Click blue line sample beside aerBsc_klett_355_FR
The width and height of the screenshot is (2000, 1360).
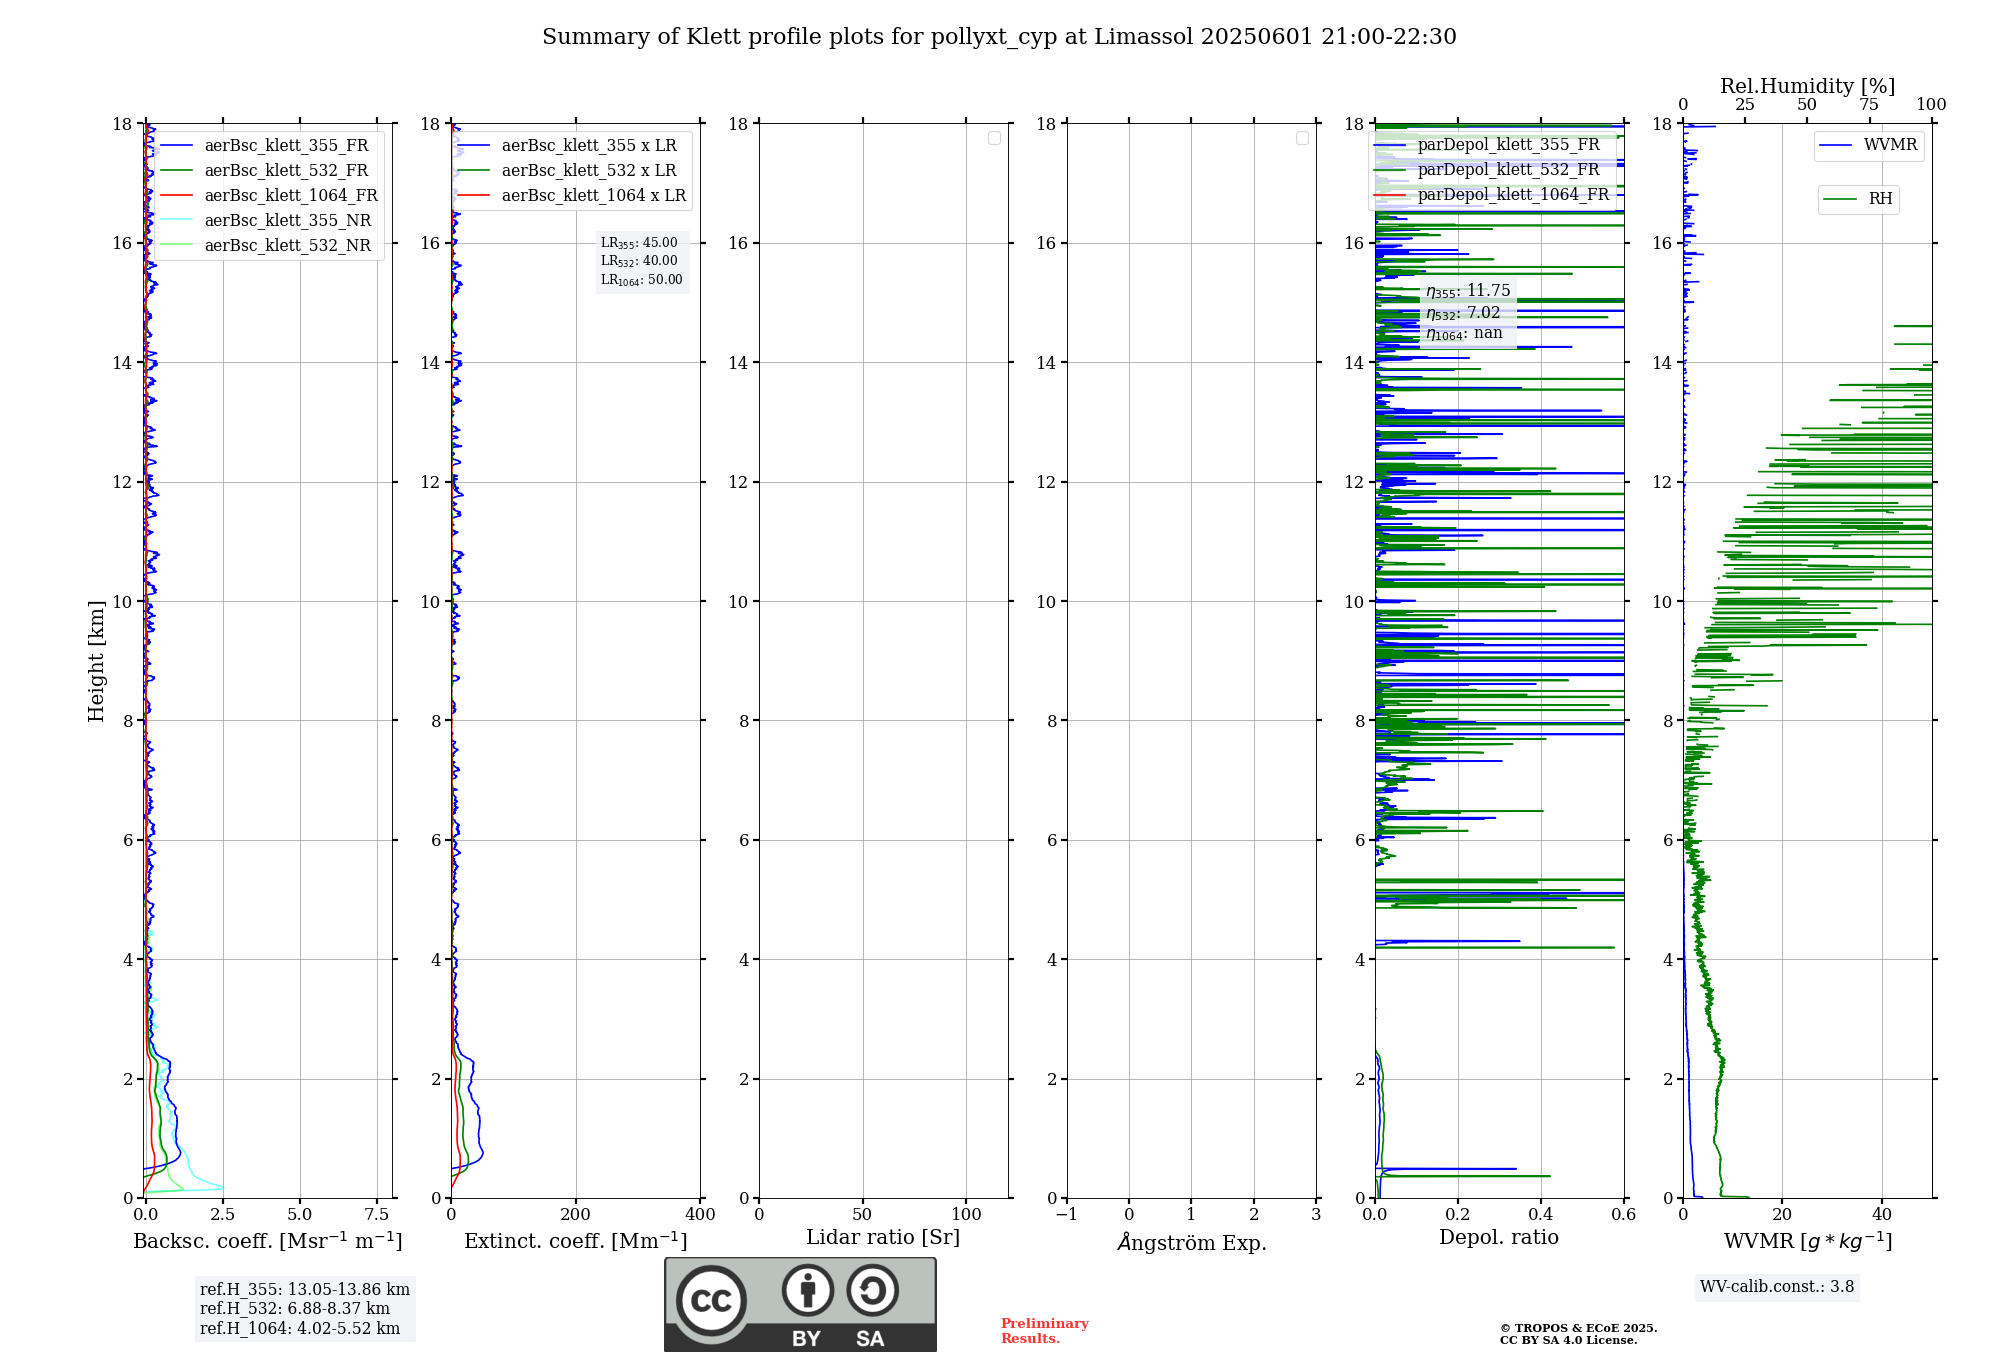(x=177, y=146)
